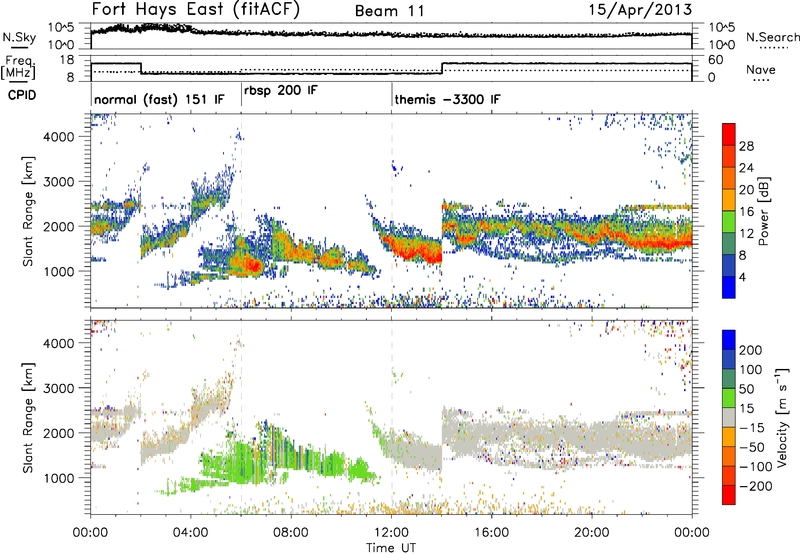Viewport: 800px width, 554px height.
Task: Click the 12:00 tick on time axis
Action: pos(392,531)
